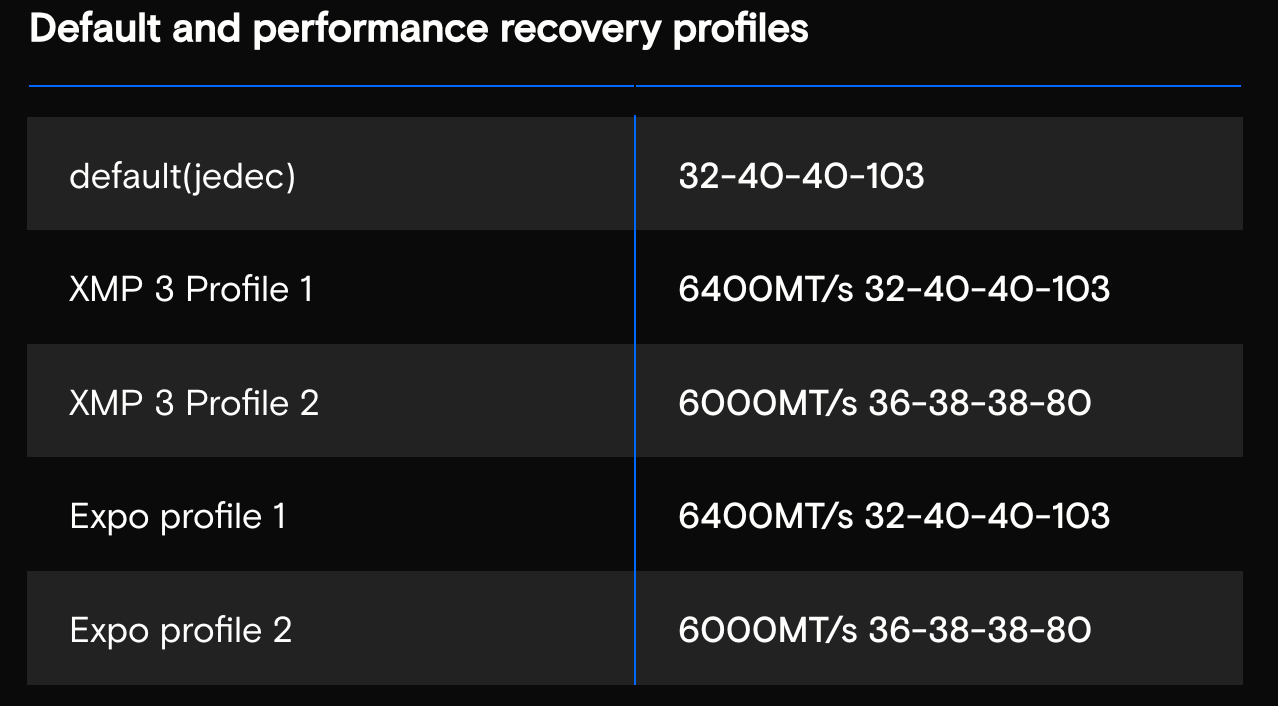
Task: Click the 'Default and performance recovery profiles' heading
Action: (x=419, y=30)
